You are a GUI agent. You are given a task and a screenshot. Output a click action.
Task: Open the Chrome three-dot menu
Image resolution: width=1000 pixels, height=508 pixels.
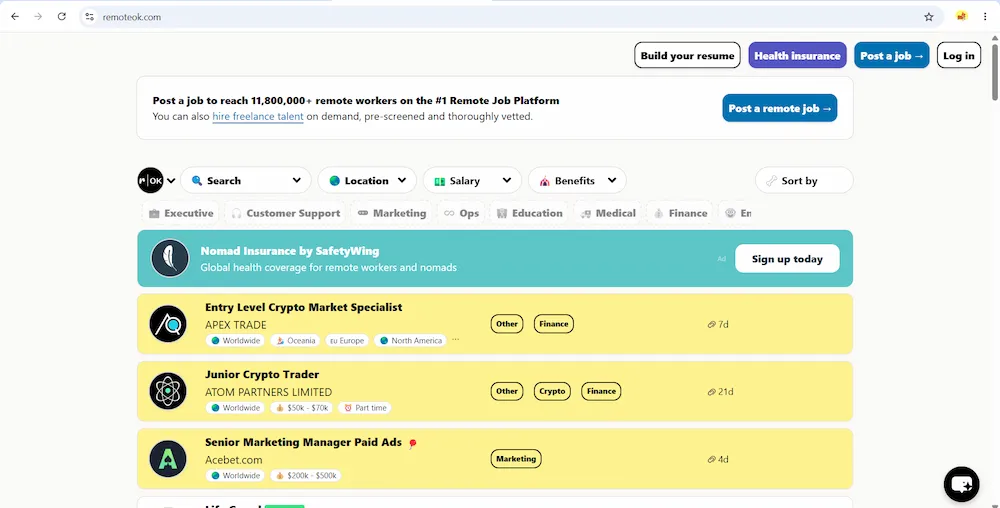[x=985, y=17]
